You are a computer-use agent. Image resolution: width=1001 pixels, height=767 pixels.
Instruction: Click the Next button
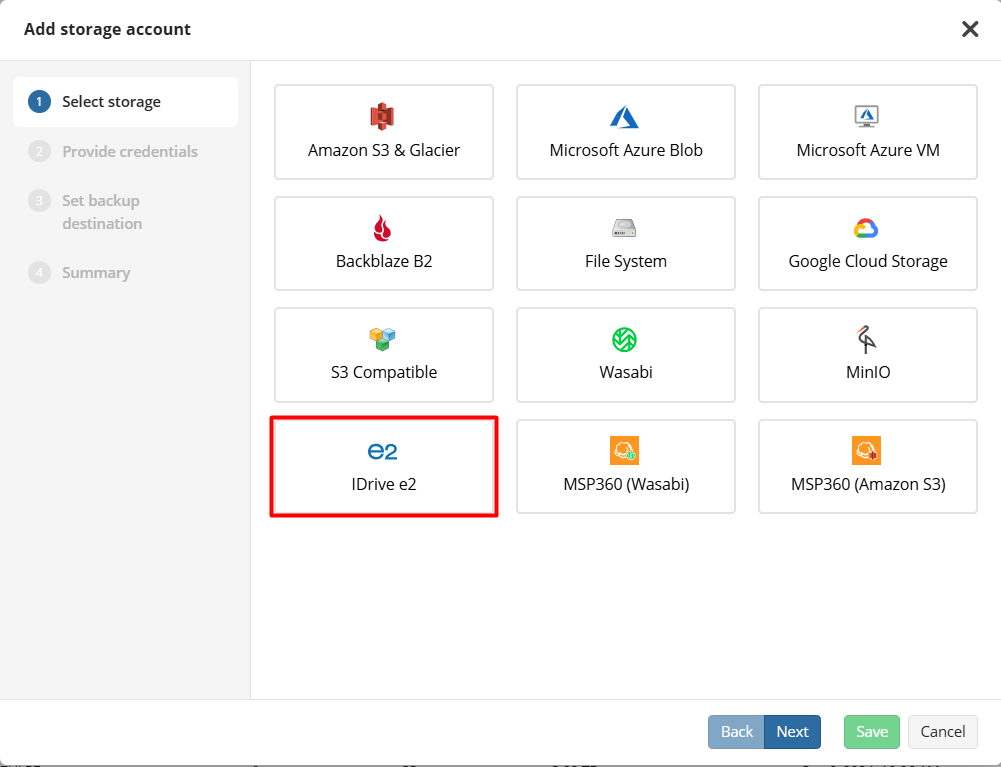[x=792, y=732]
